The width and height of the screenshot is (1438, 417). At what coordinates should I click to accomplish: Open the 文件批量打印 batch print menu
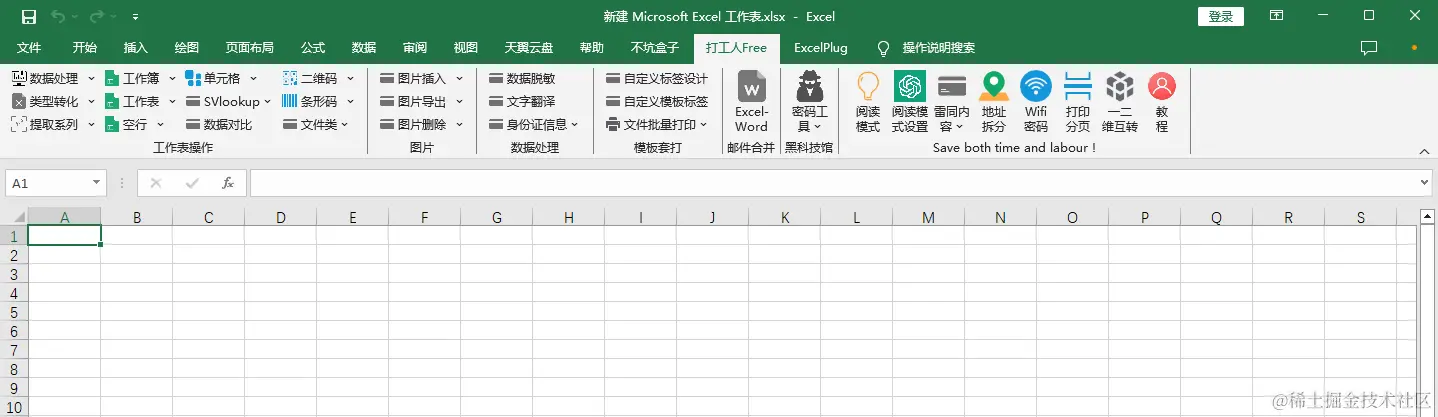coord(657,124)
